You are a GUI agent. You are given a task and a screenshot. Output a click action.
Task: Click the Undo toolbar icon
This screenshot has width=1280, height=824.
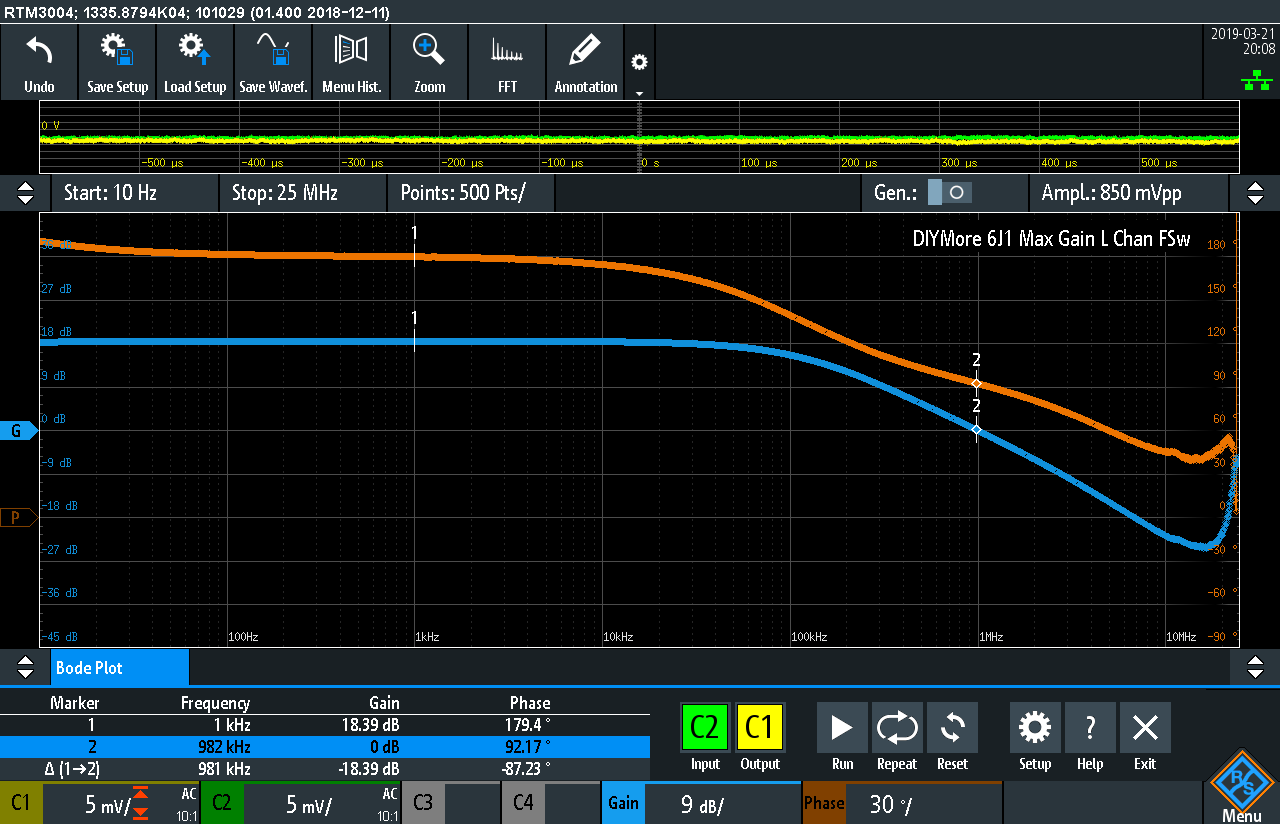click(x=39, y=62)
